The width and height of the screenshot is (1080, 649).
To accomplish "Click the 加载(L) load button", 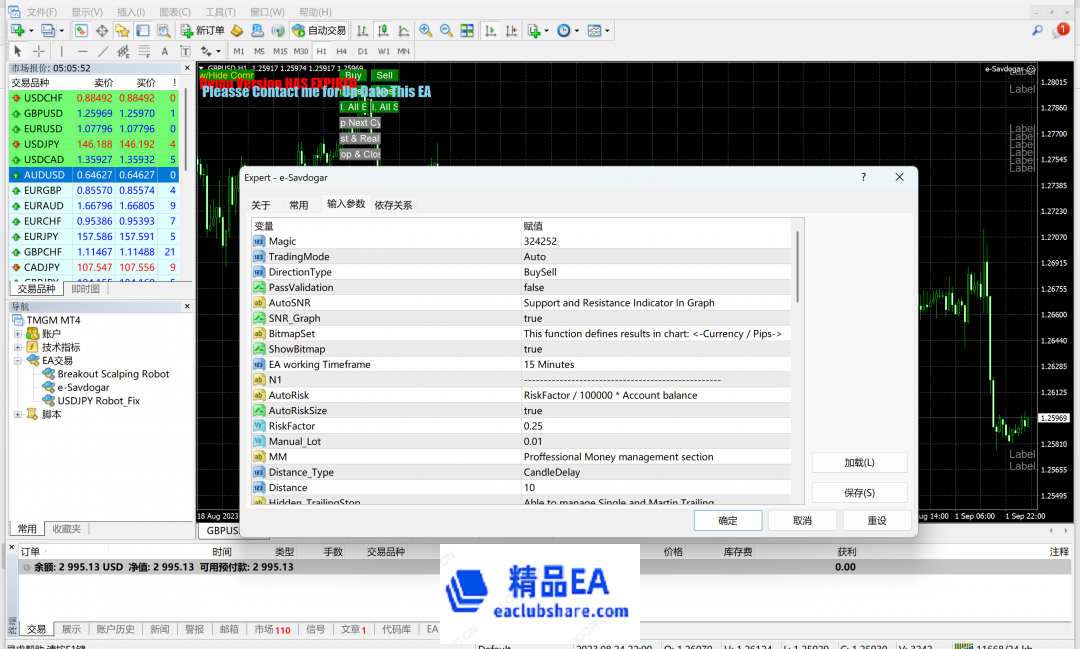I will (x=859, y=463).
